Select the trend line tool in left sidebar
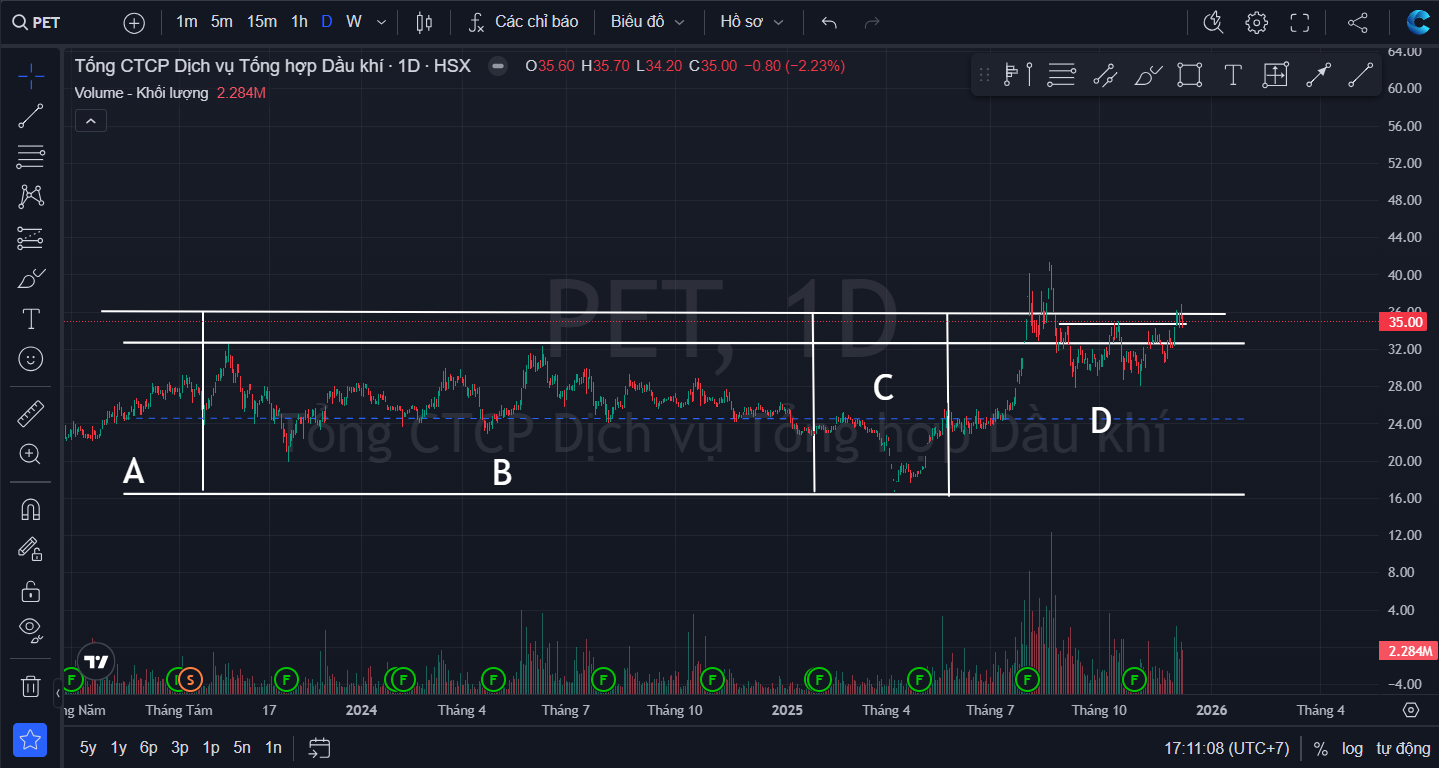 [x=31, y=115]
